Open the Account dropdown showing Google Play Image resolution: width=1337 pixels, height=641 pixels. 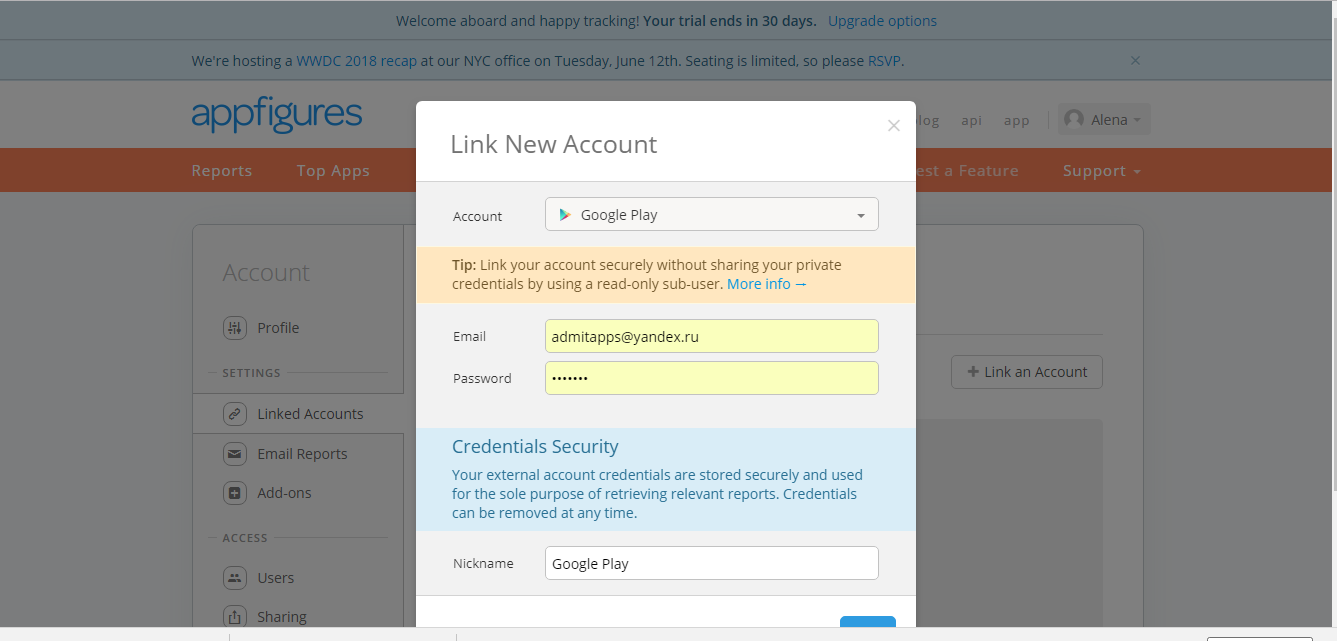pyautogui.click(x=711, y=215)
